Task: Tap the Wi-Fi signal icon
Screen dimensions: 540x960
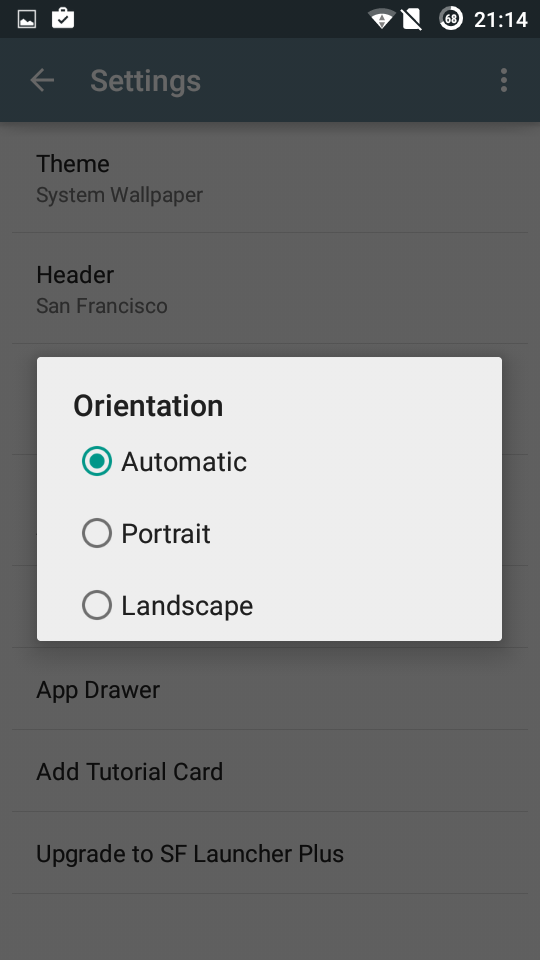Action: tap(381, 19)
